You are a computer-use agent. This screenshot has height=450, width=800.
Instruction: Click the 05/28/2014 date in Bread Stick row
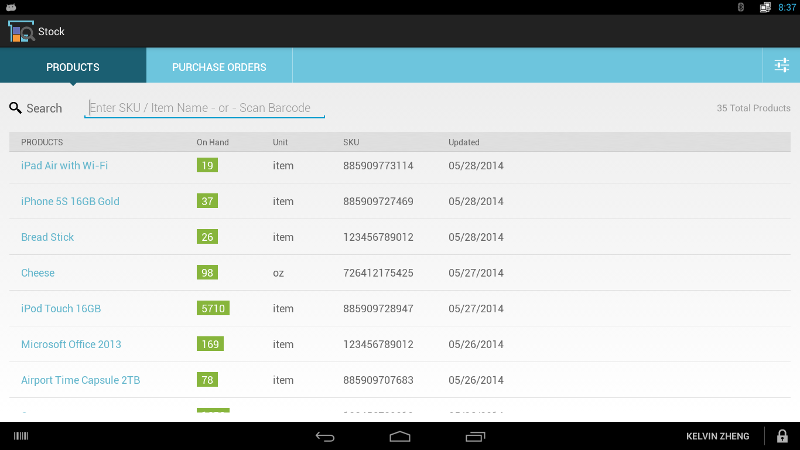476,237
